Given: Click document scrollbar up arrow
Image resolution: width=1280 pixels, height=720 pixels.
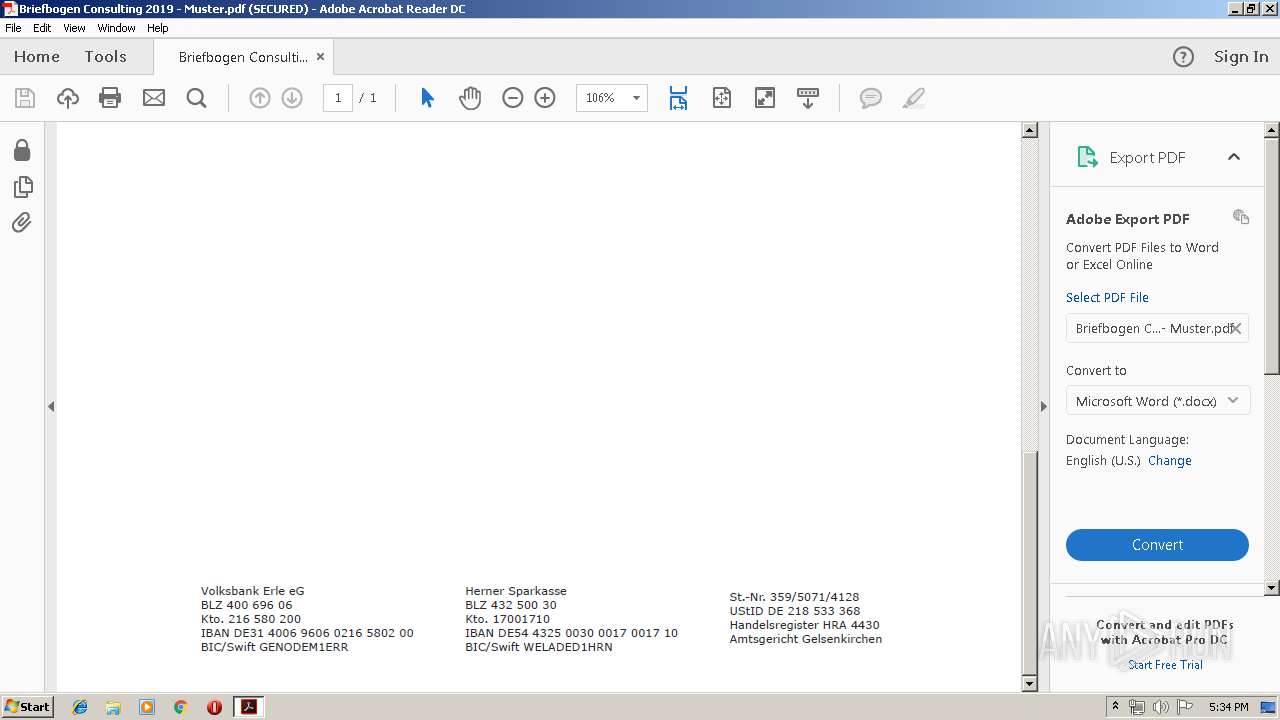Looking at the screenshot, I should tap(1030, 130).
